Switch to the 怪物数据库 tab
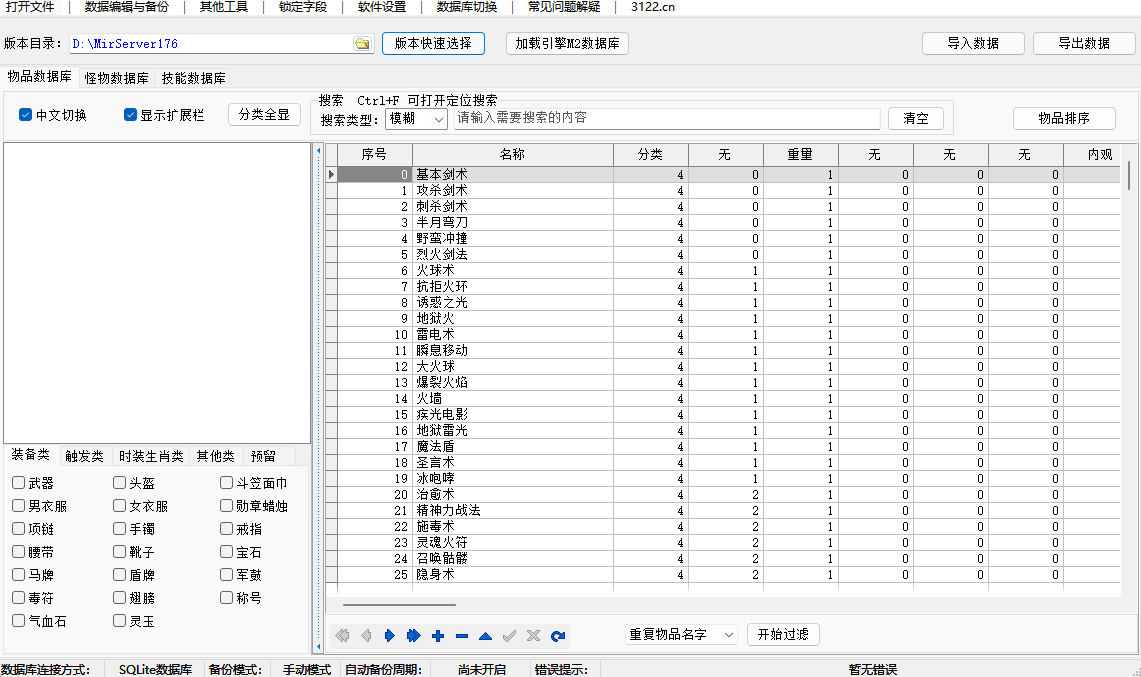This screenshot has width=1141, height=677. (x=117, y=78)
